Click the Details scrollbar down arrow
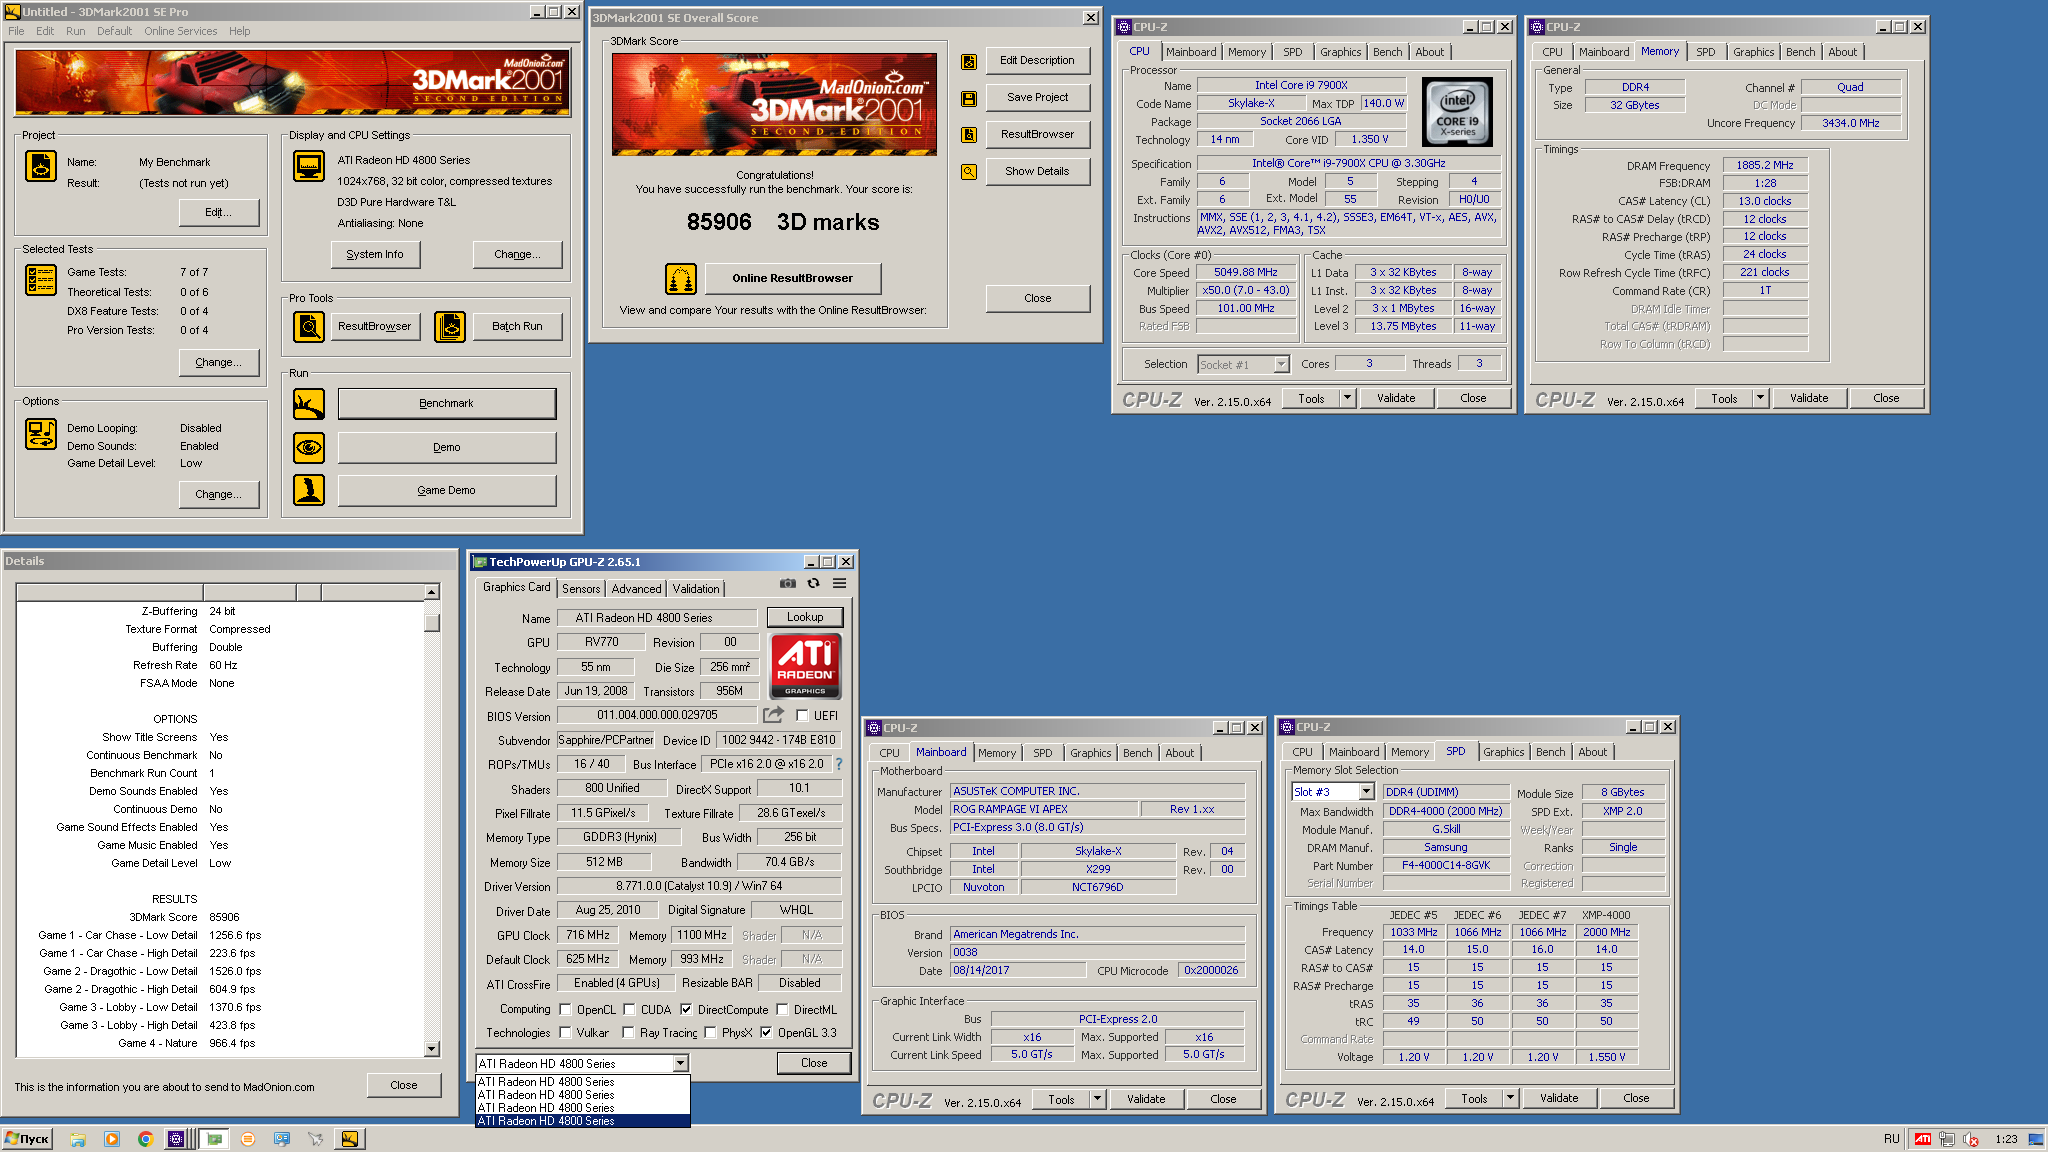The height and width of the screenshot is (1152, 2048). pos(432,1049)
